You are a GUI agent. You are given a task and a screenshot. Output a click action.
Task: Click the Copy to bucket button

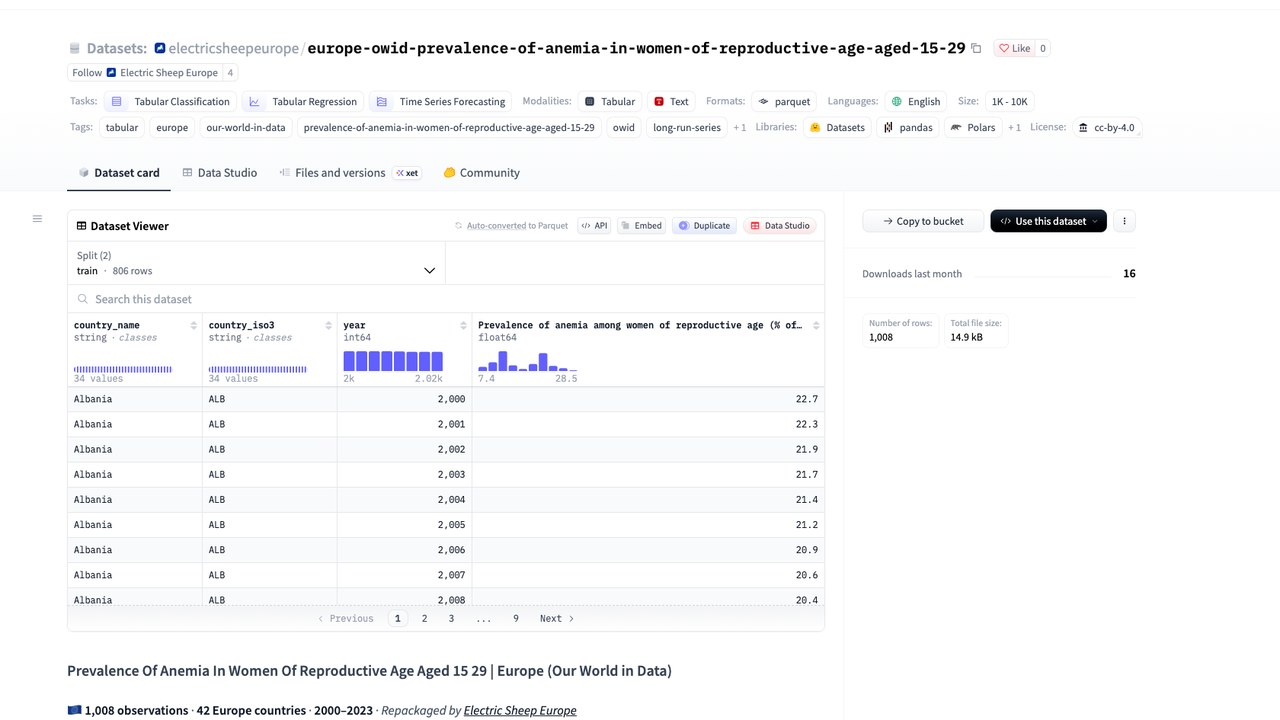[923, 221]
